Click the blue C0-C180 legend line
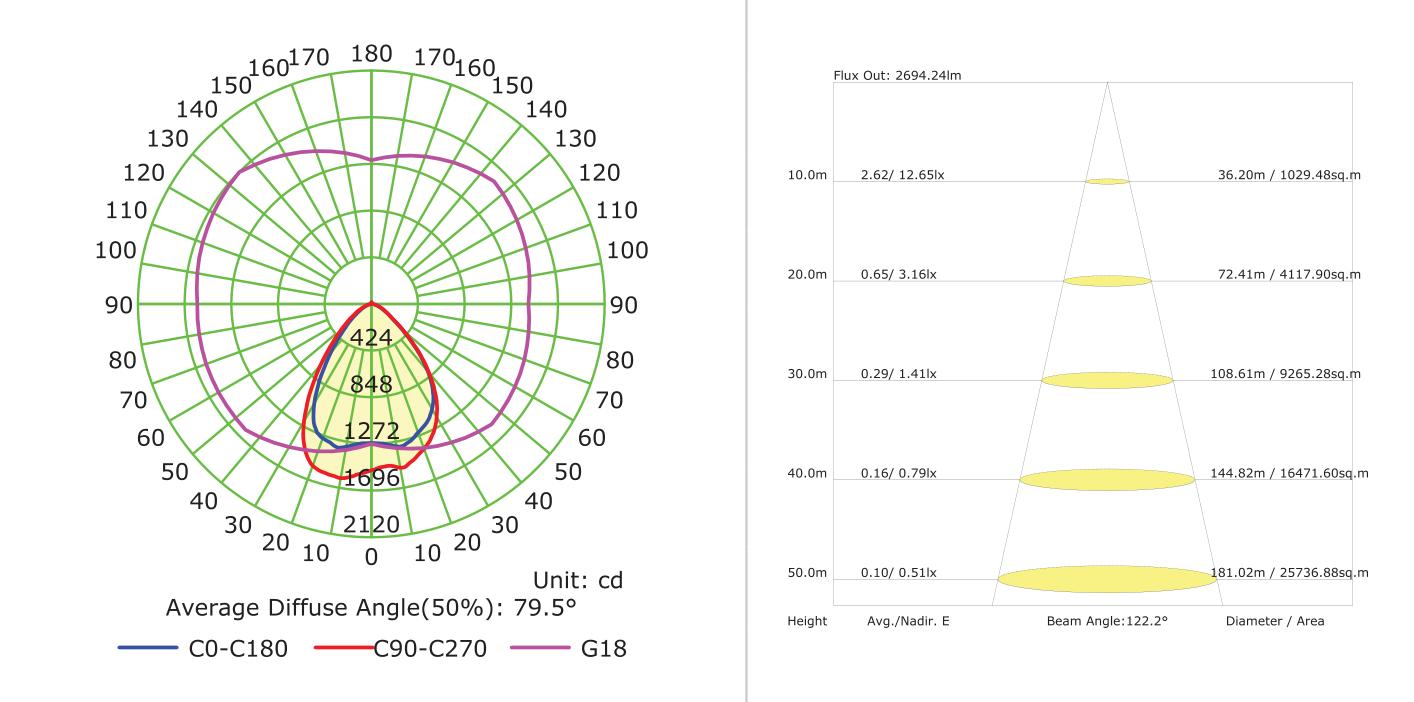Image resolution: width=1414 pixels, height=702 pixels. [x=148, y=648]
